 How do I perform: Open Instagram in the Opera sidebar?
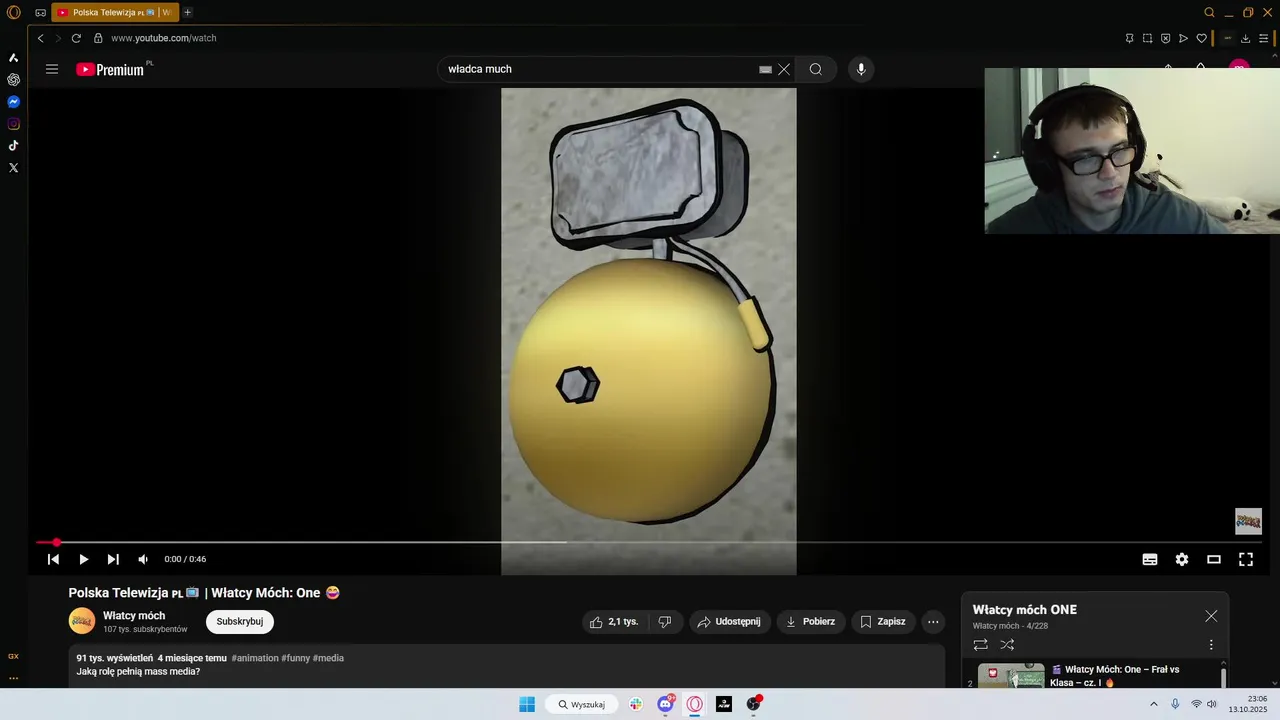[13, 124]
